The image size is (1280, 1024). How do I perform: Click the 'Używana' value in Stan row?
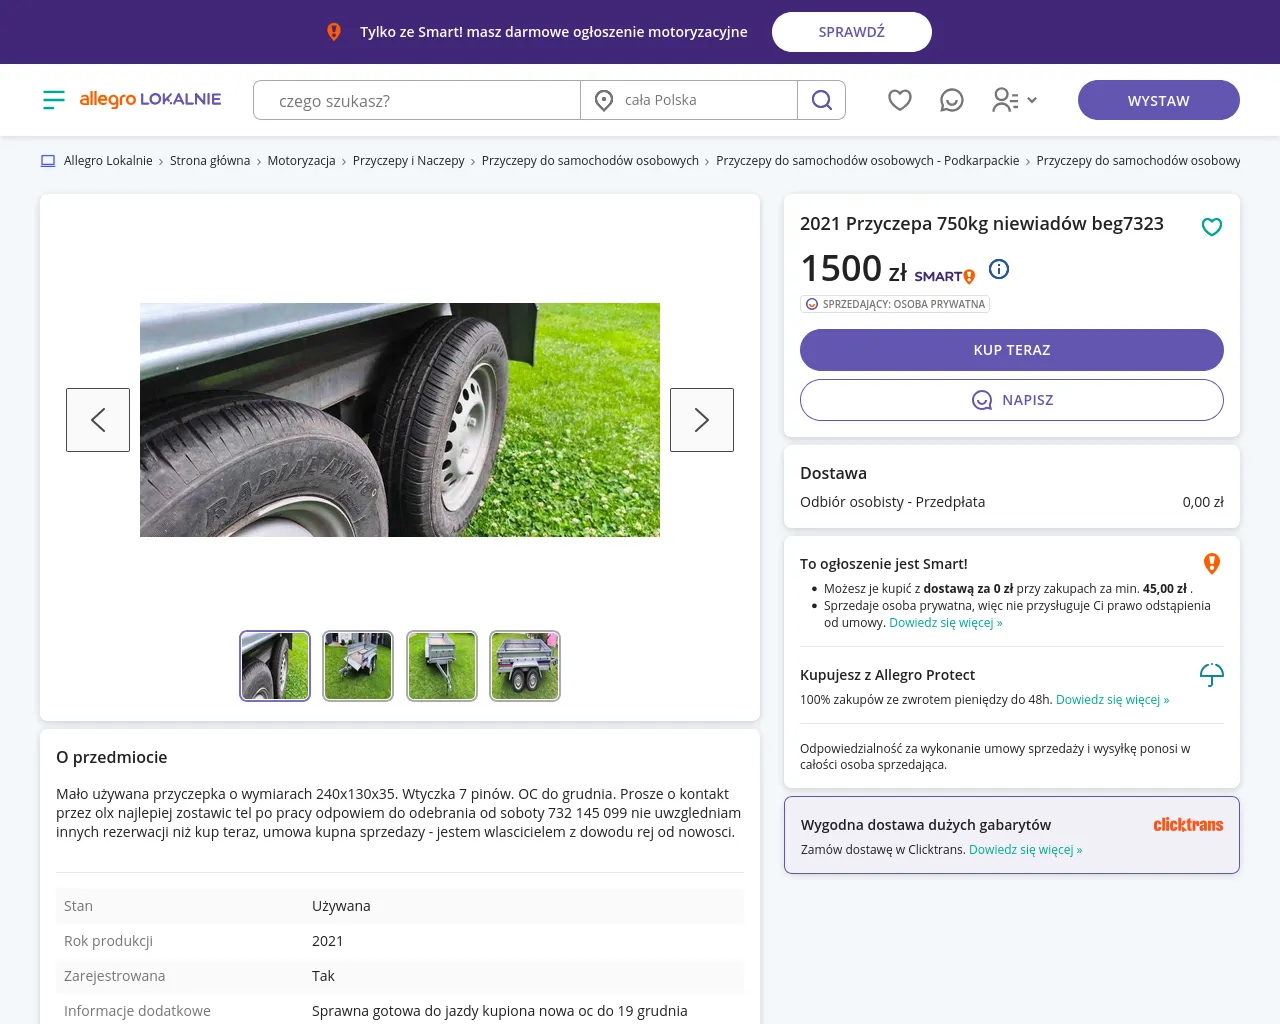pos(341,906)
